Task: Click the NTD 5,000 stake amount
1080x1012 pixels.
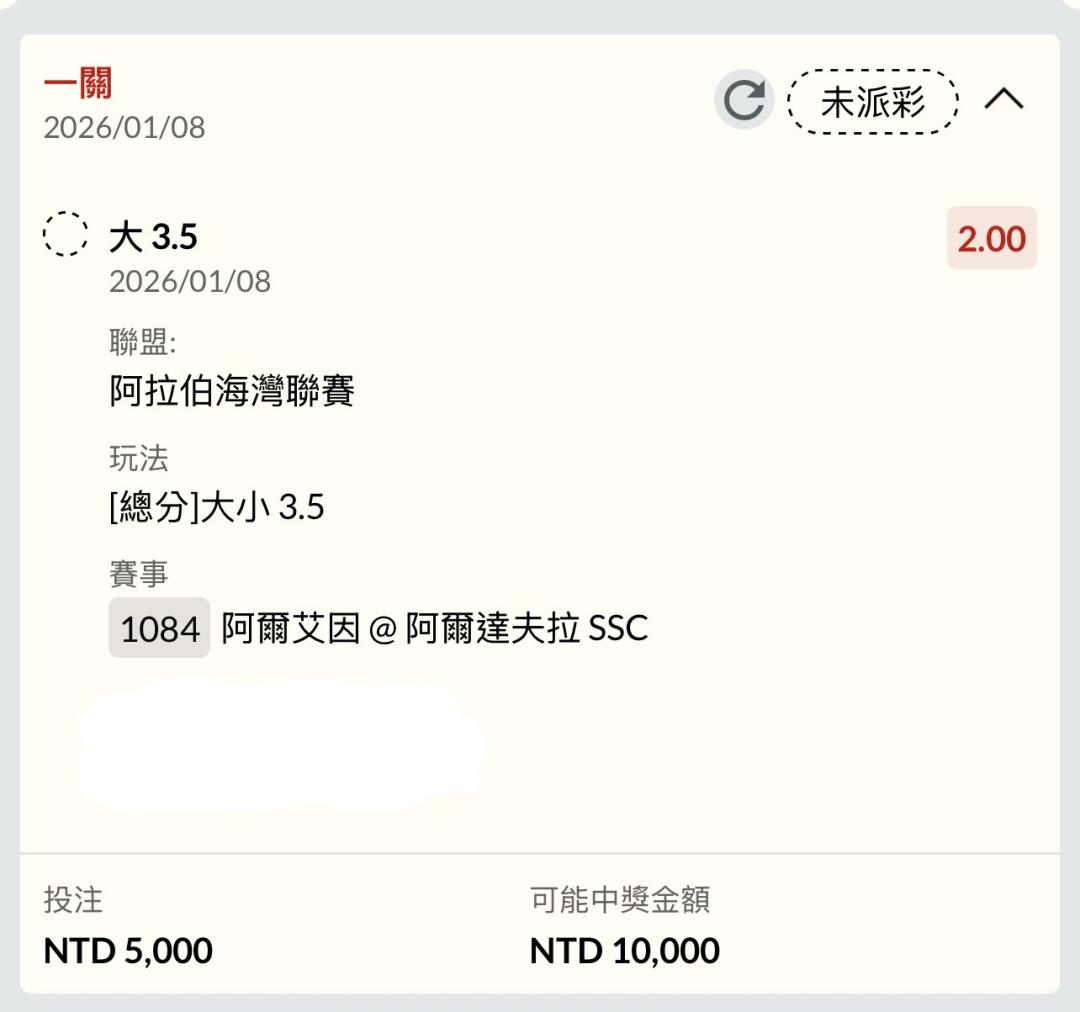Action: pyautogui.click(x=128, y=950)
